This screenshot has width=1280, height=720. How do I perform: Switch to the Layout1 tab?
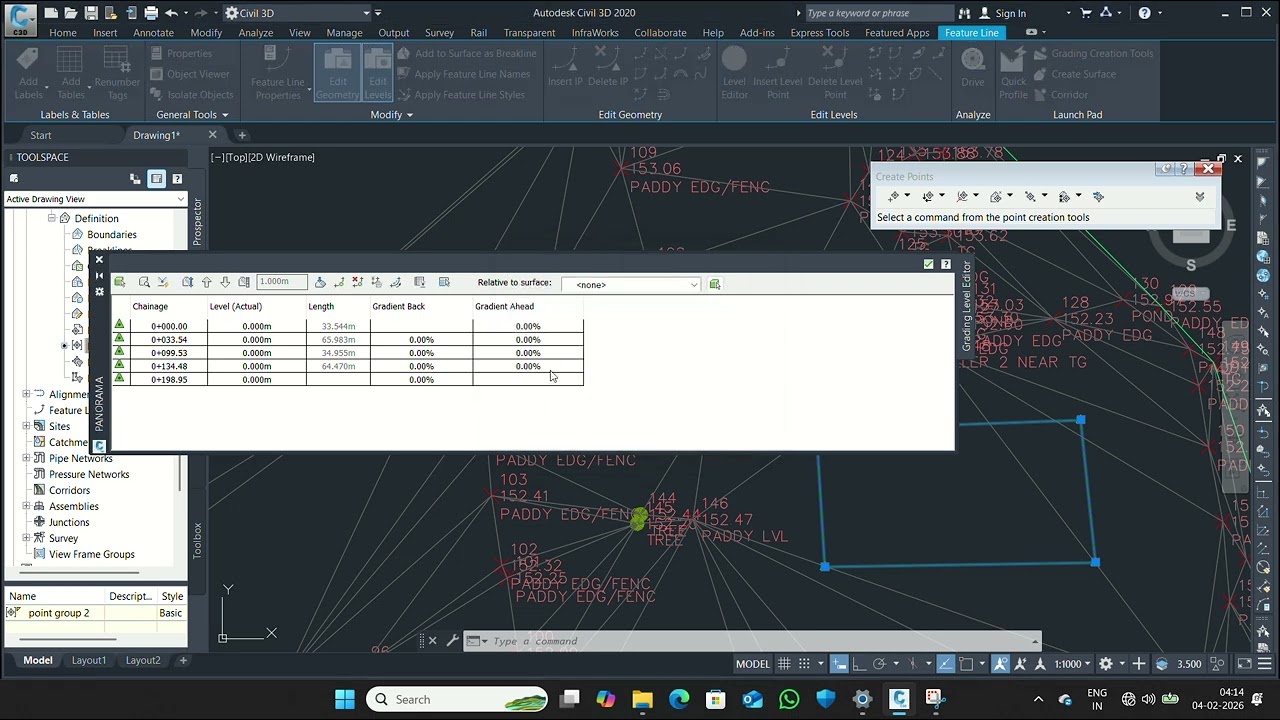tap(88, 660)
